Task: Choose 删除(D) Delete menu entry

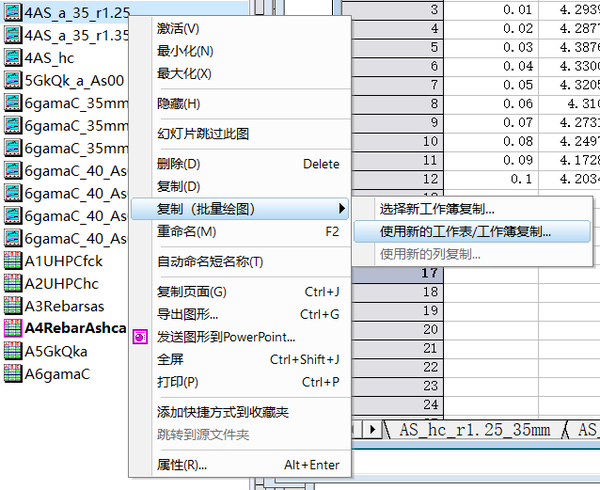Action: coord(240,164)
